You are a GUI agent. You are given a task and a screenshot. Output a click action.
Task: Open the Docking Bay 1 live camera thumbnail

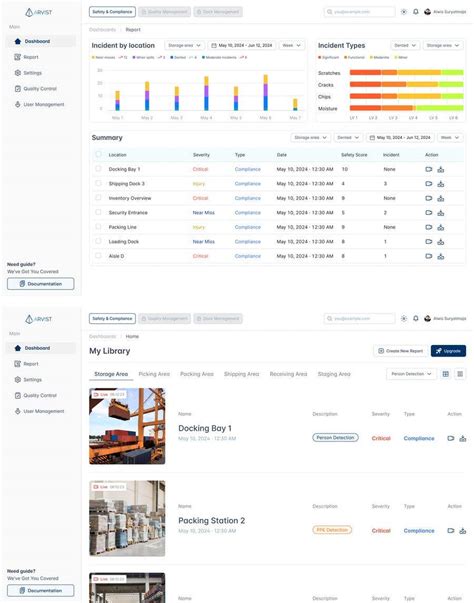(x=127, y=426)
